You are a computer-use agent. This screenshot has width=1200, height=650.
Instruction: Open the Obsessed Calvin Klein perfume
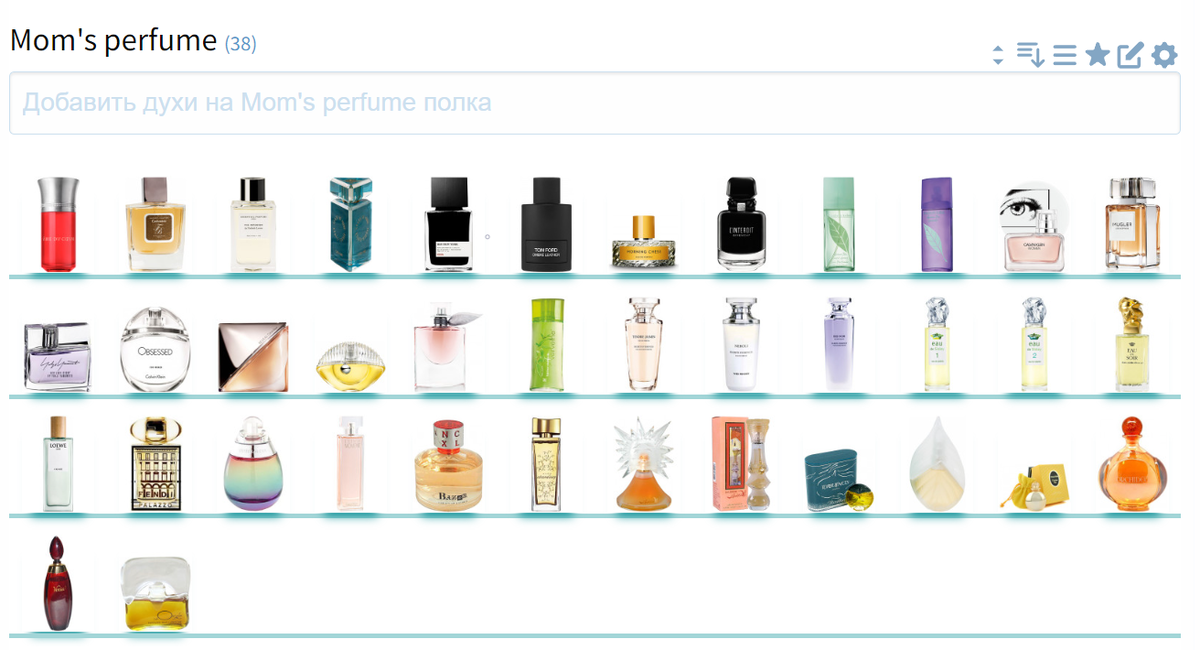[154, 350]
